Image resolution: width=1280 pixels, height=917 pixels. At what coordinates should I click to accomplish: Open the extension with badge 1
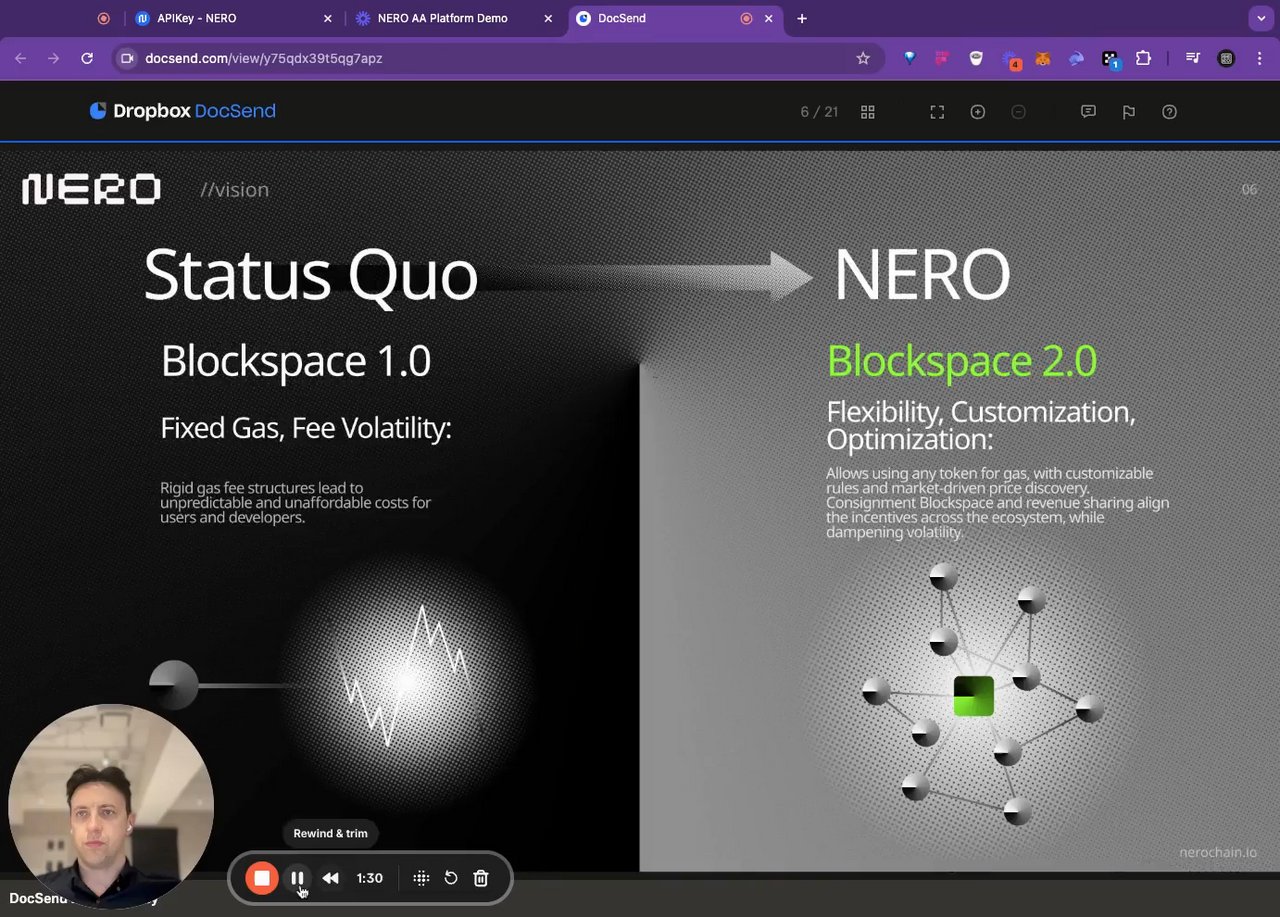coord(1111,59)
